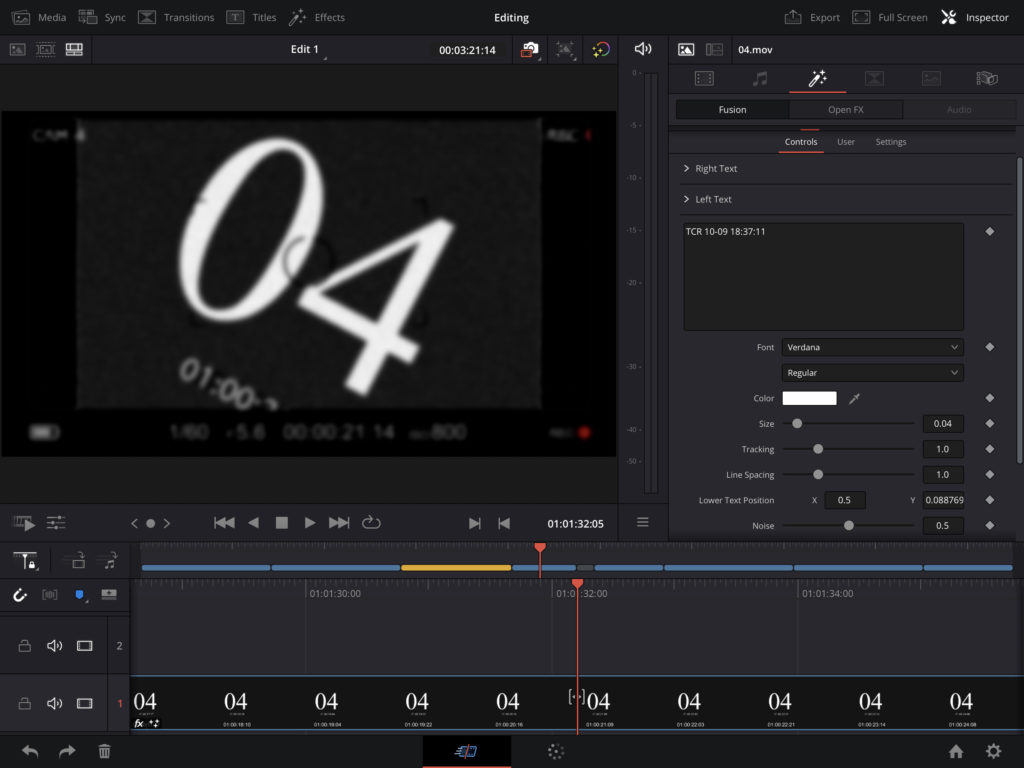Open the Image tab in Inspector

pos(931,79)
